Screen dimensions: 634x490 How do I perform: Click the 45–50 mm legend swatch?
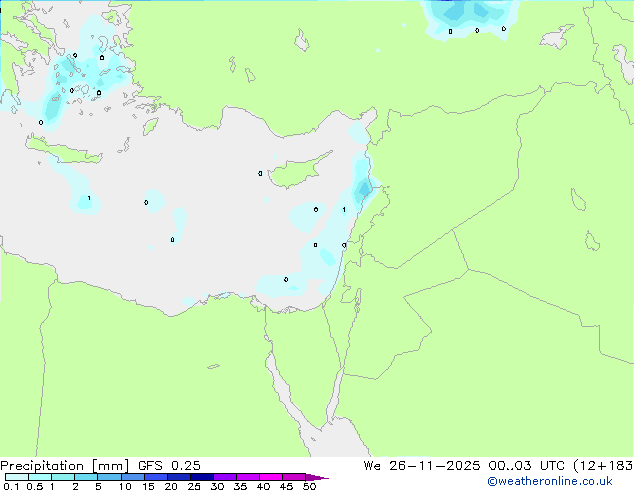point(294,477)
